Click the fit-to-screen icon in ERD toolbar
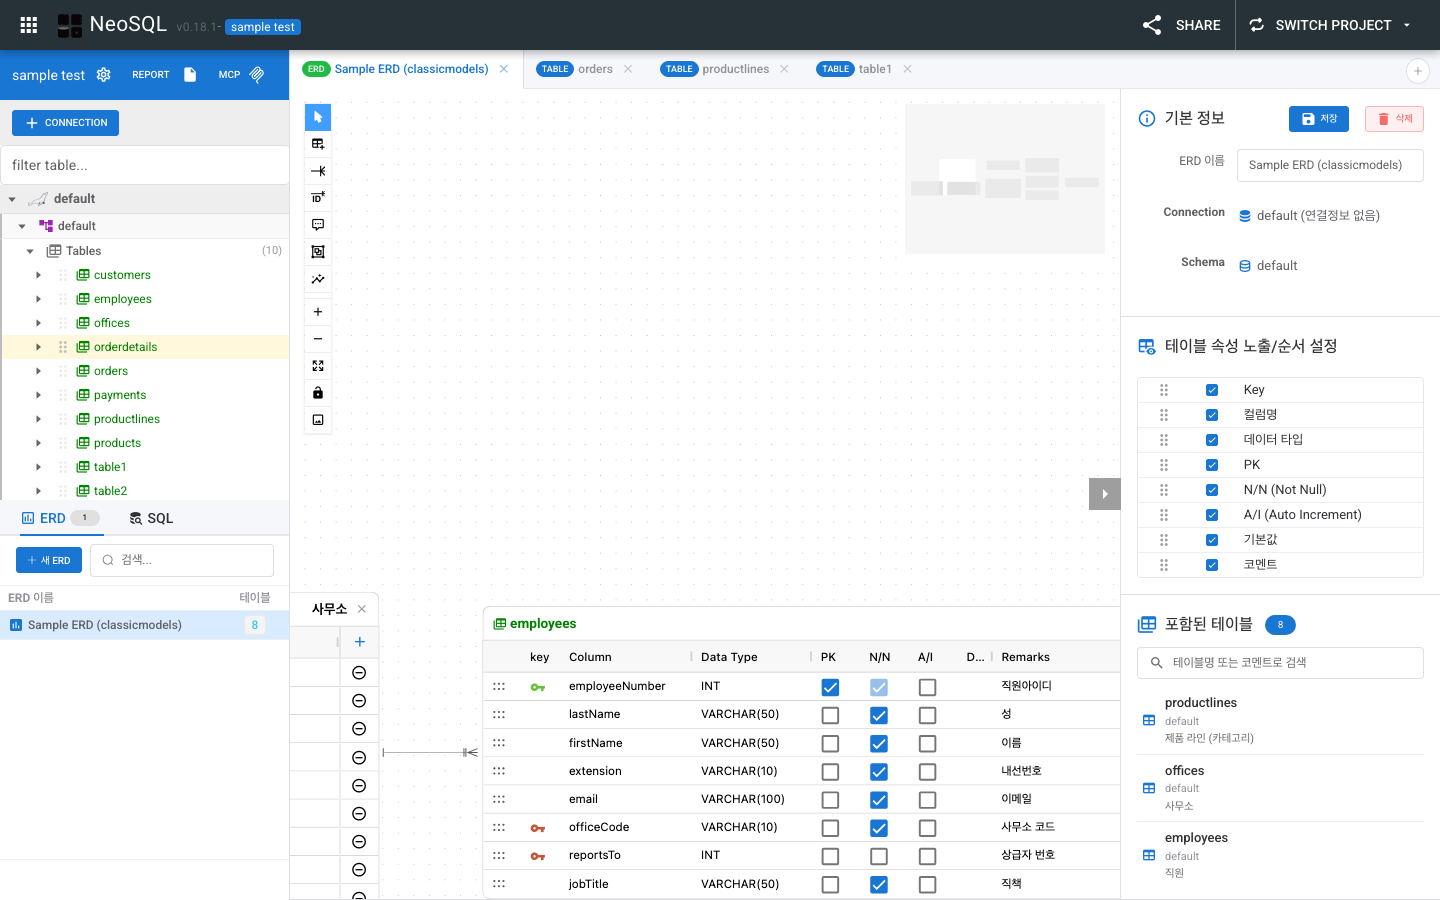 click(317, 365)
